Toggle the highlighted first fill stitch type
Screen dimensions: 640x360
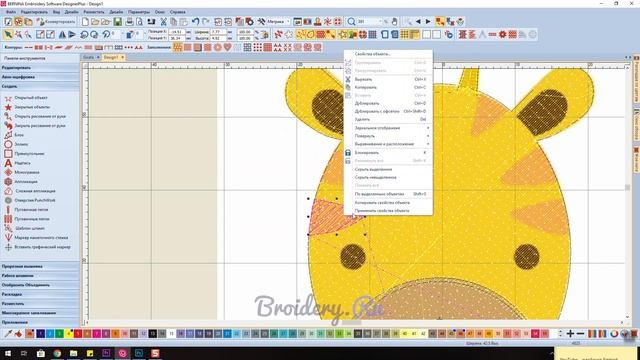point(177,47)
